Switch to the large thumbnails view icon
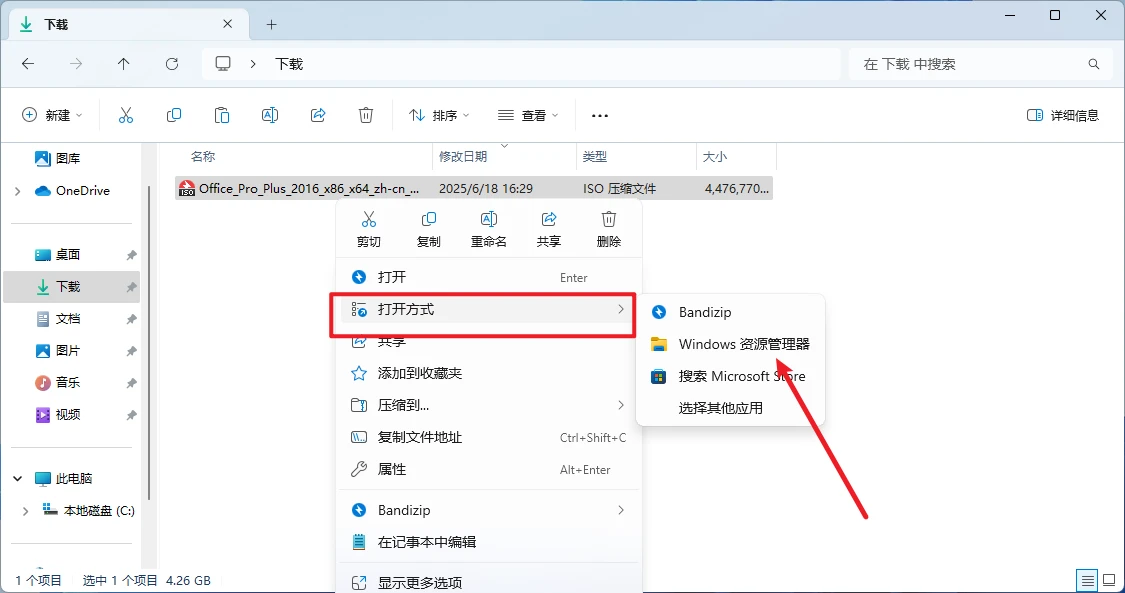 pyautogui.click(x=1110, y=580)
